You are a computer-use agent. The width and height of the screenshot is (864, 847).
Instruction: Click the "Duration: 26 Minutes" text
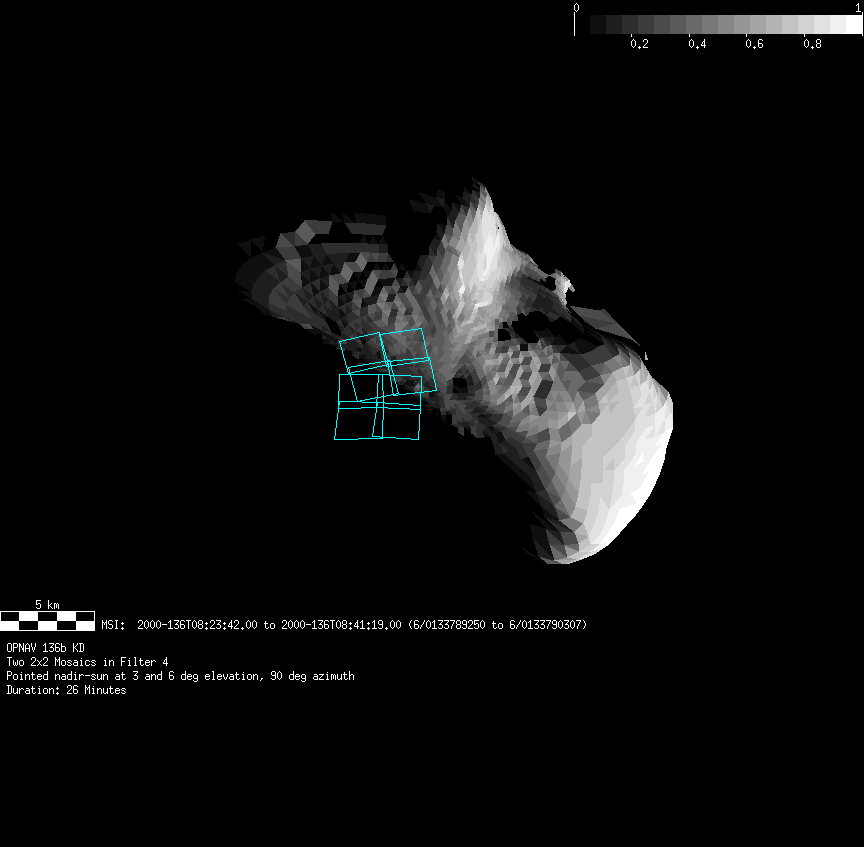coord(66,690)
